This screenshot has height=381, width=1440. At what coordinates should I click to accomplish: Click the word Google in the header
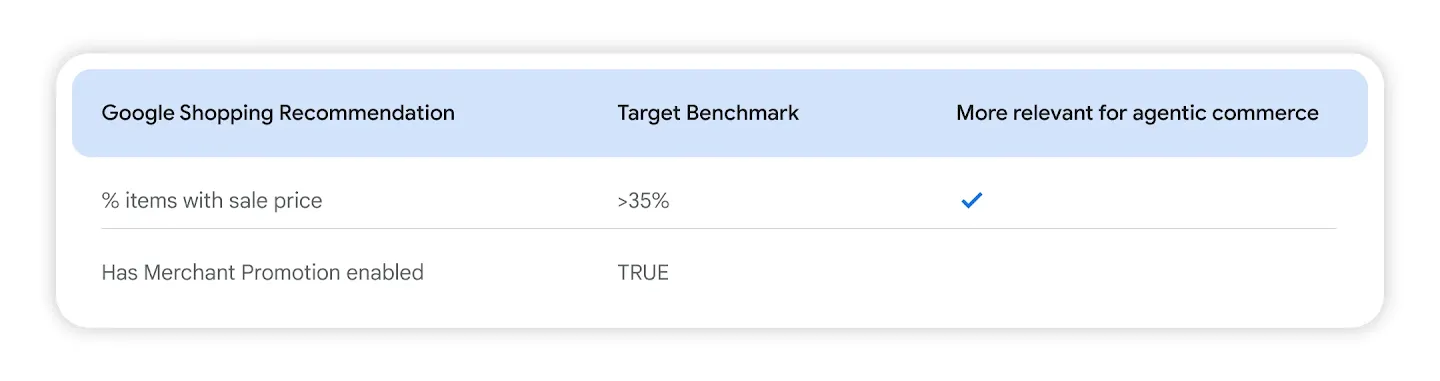pos(138,113)
